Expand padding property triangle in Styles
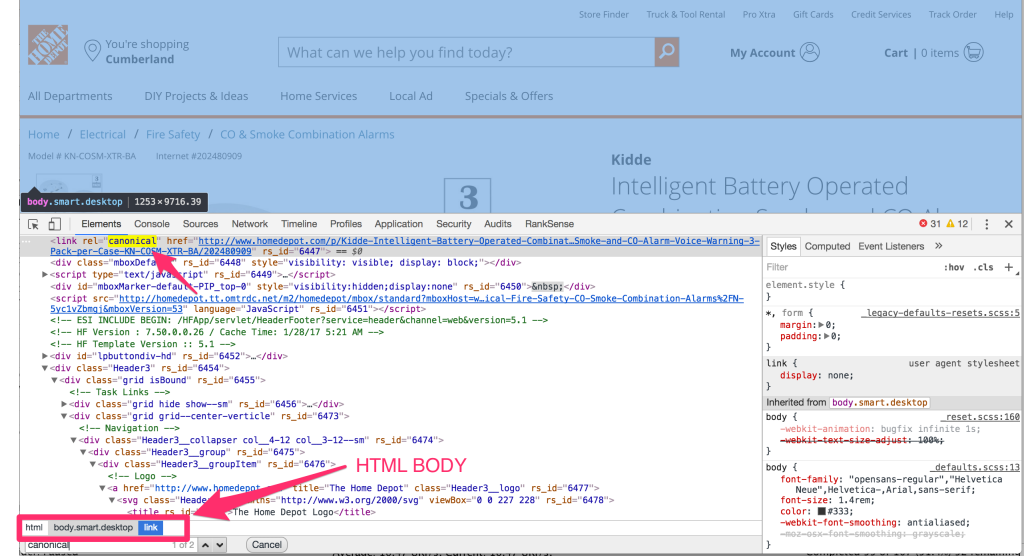 (x=827, y=336)
